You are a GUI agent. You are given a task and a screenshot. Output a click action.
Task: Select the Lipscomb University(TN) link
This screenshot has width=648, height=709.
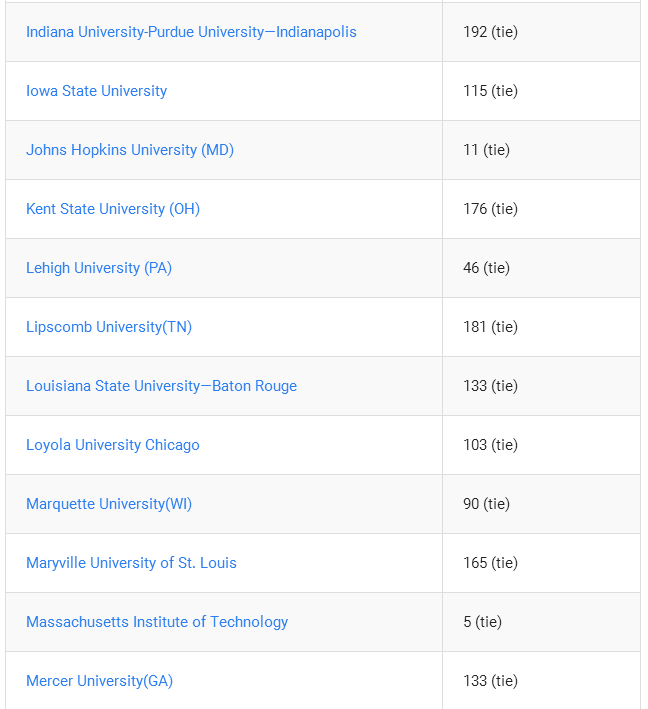pos(109,327)
